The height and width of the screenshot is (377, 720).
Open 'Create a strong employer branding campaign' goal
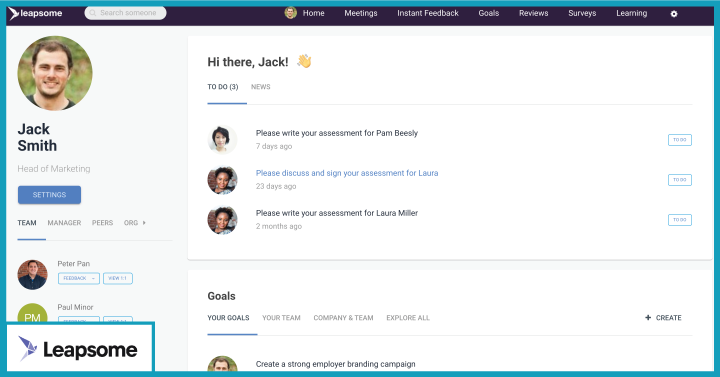[336, 364]
